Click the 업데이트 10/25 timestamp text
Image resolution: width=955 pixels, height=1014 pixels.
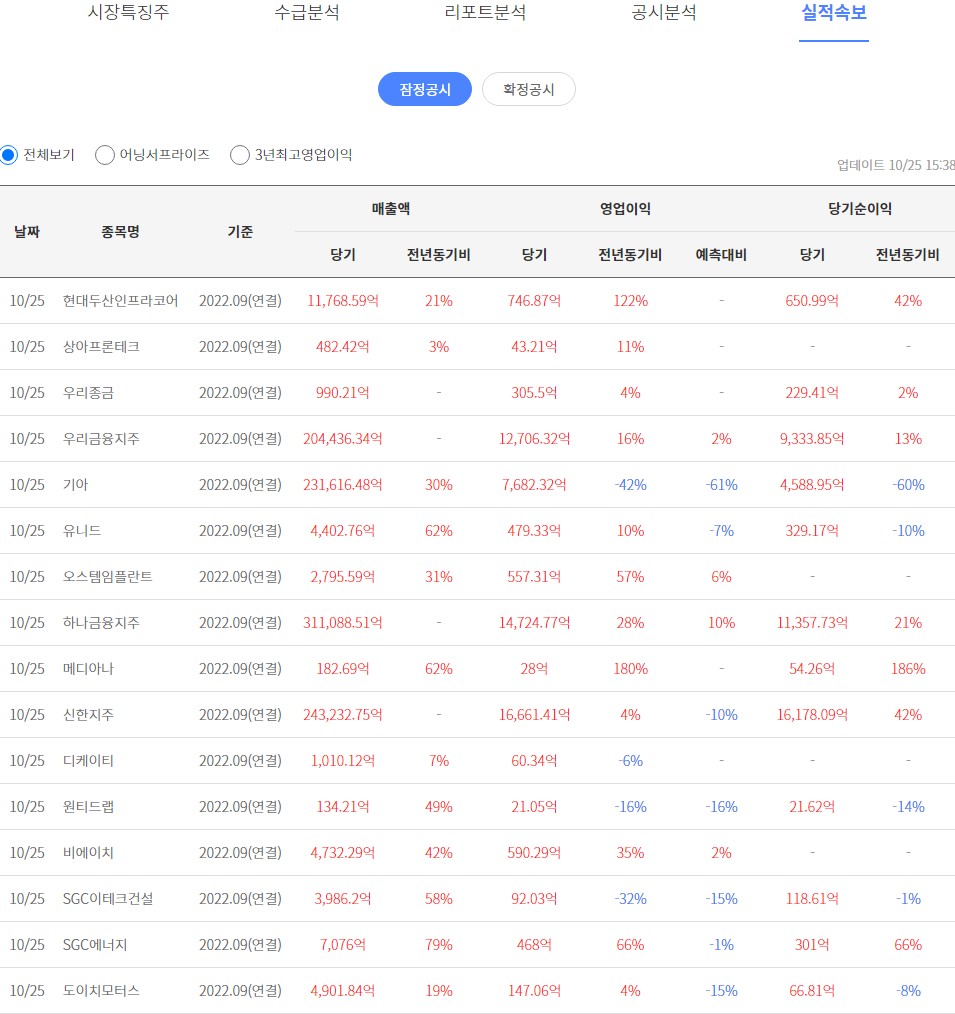pos(896,166)
